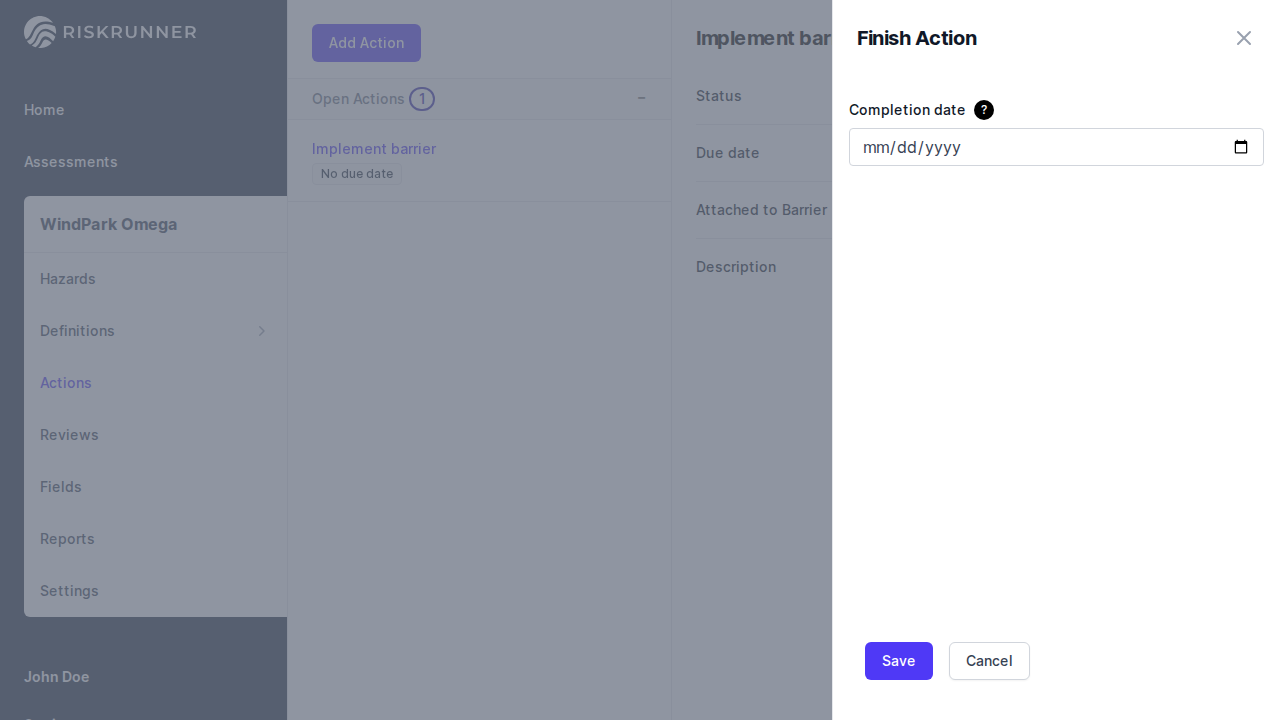
Task: Go to Assessments in sidebar
Action: coord(71,162)
